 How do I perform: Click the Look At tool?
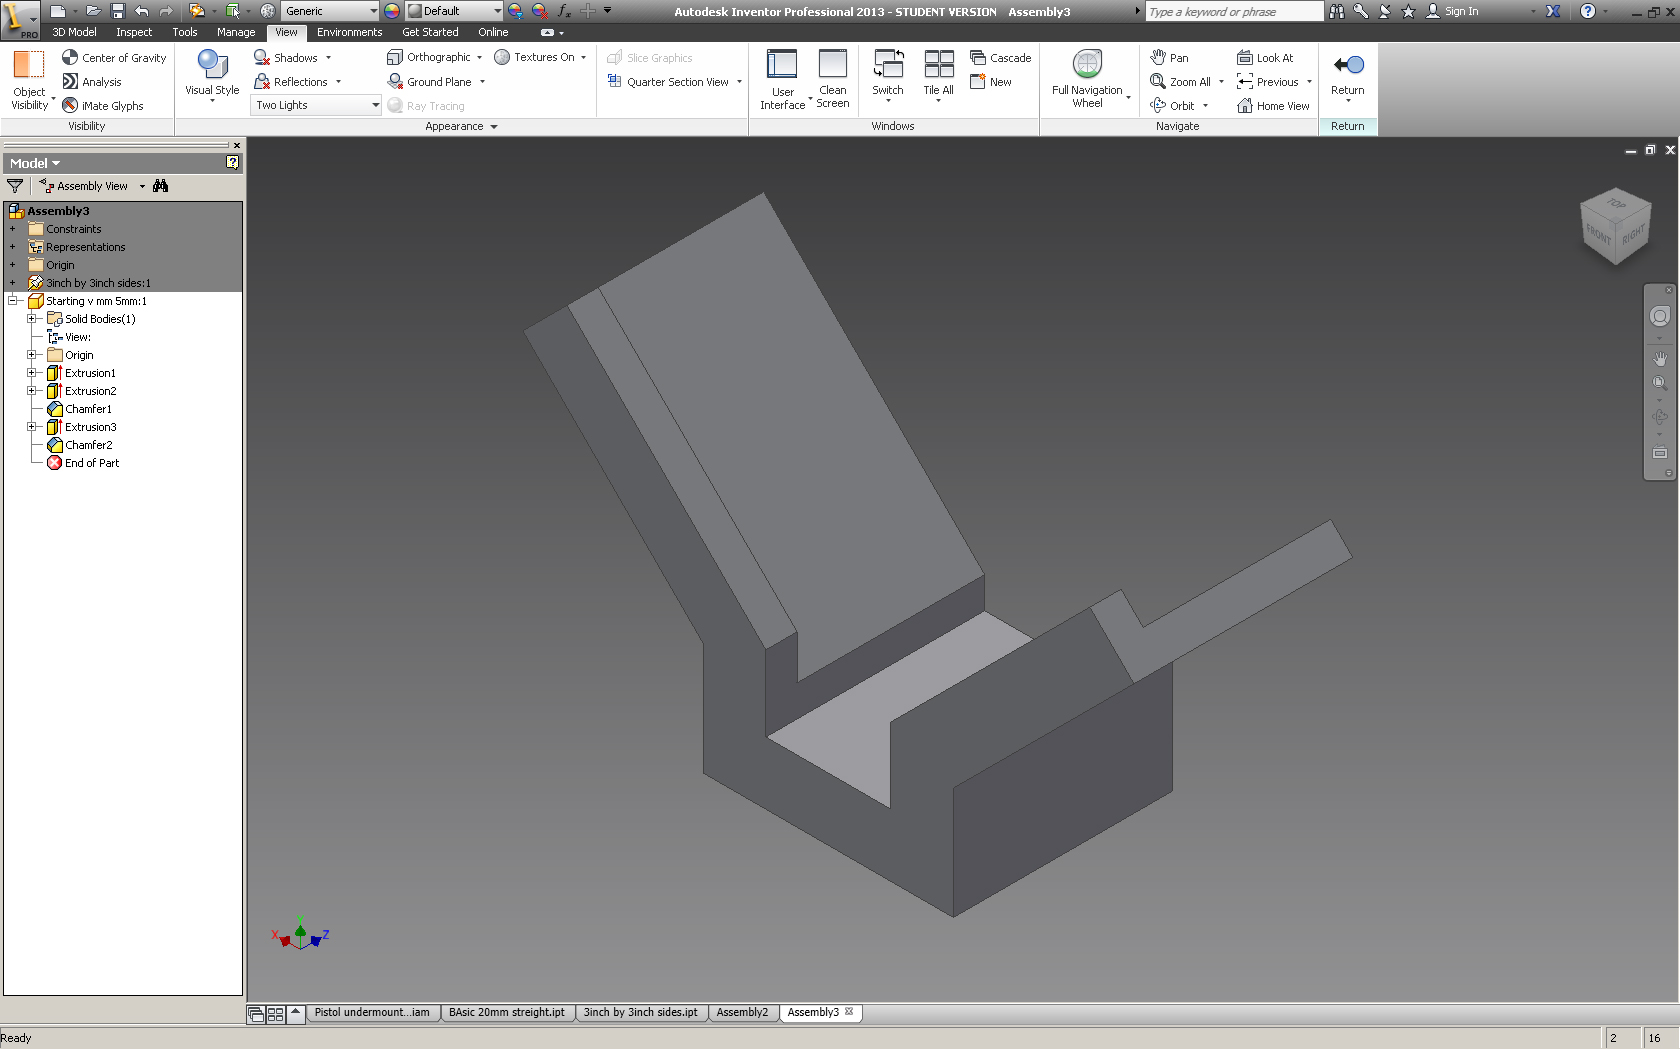click(x=1265, y=58)
